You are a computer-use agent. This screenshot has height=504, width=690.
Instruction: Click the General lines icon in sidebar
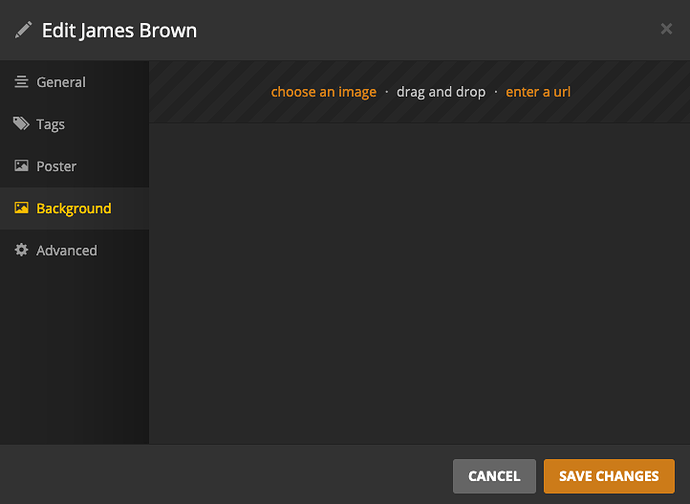(21, 82)
